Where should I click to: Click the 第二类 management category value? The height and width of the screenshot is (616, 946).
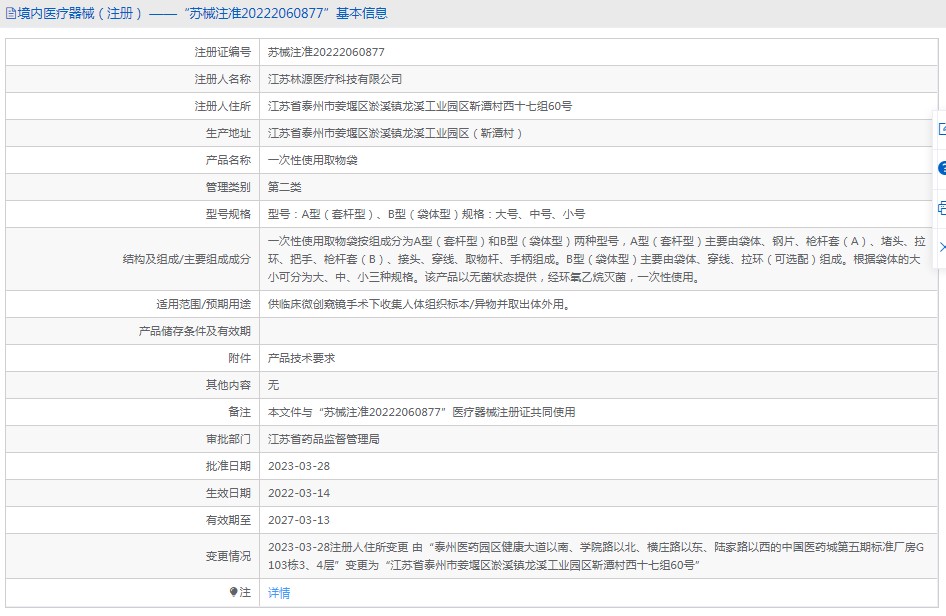click(x=285, y=187)
